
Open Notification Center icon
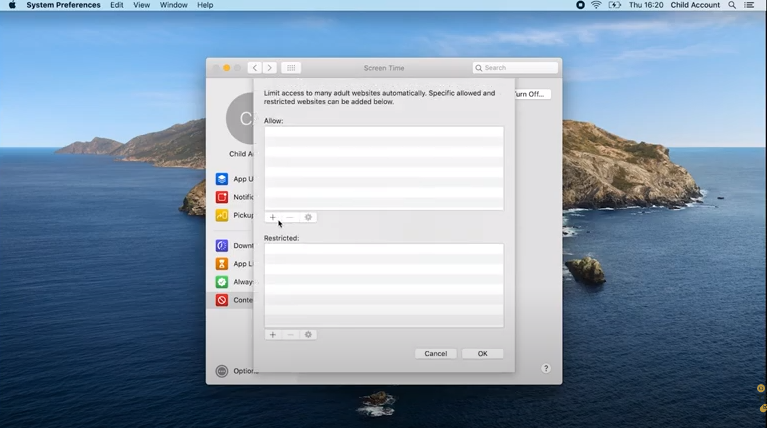click(749, 5)
